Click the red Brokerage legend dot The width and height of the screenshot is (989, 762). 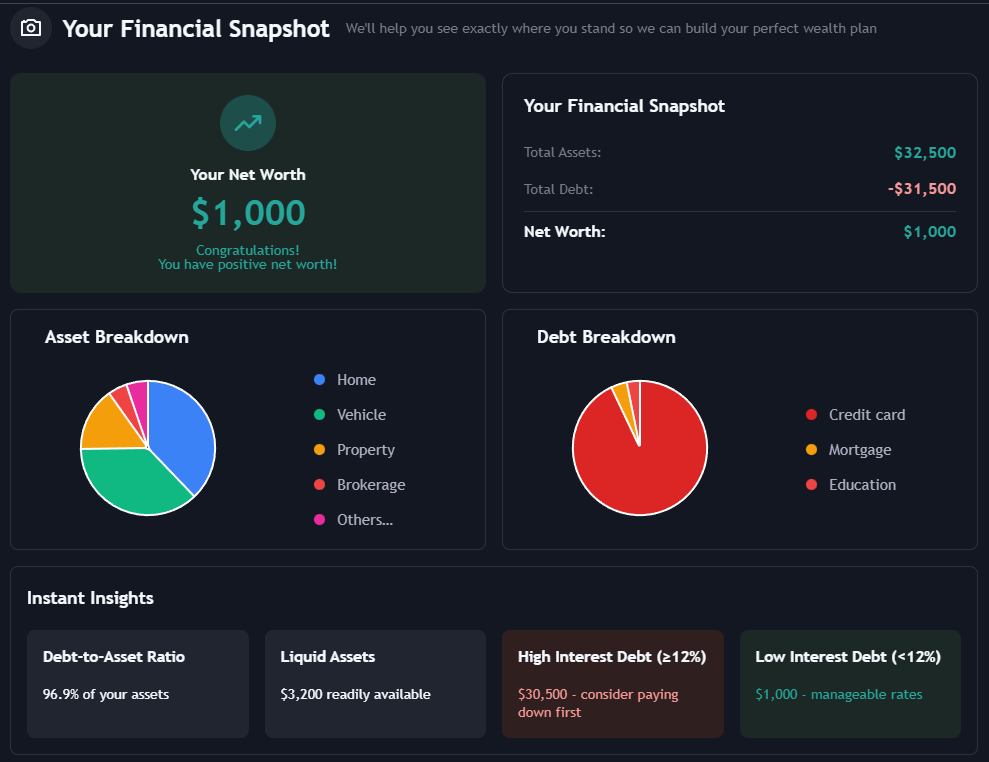pos(320,485)
